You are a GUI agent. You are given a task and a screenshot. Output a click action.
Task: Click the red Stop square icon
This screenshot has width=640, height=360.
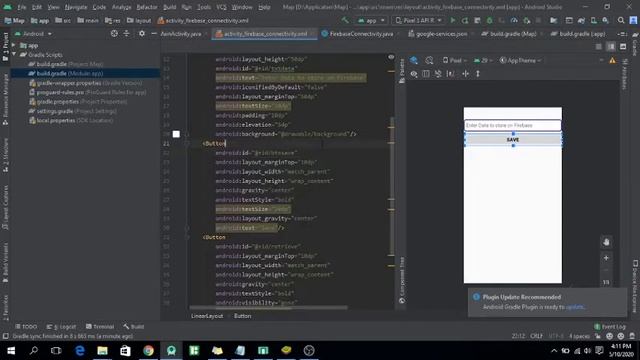pyautogui.click(x=539, y=20)
